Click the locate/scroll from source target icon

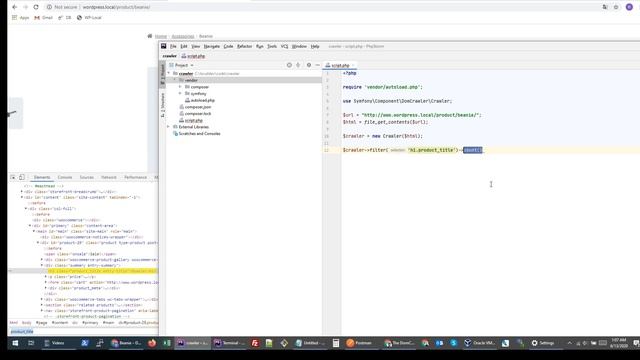289,65
